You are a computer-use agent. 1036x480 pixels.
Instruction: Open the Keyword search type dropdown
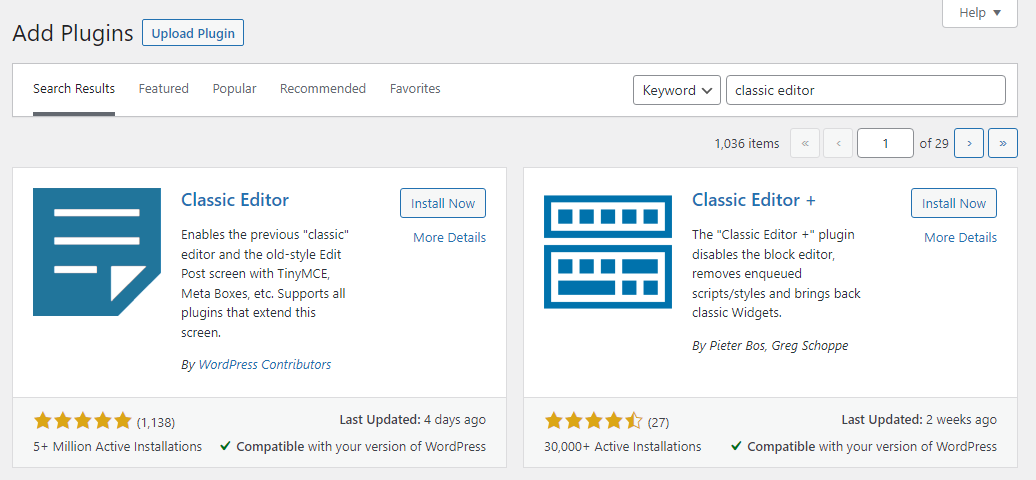(x=677, y=90)
